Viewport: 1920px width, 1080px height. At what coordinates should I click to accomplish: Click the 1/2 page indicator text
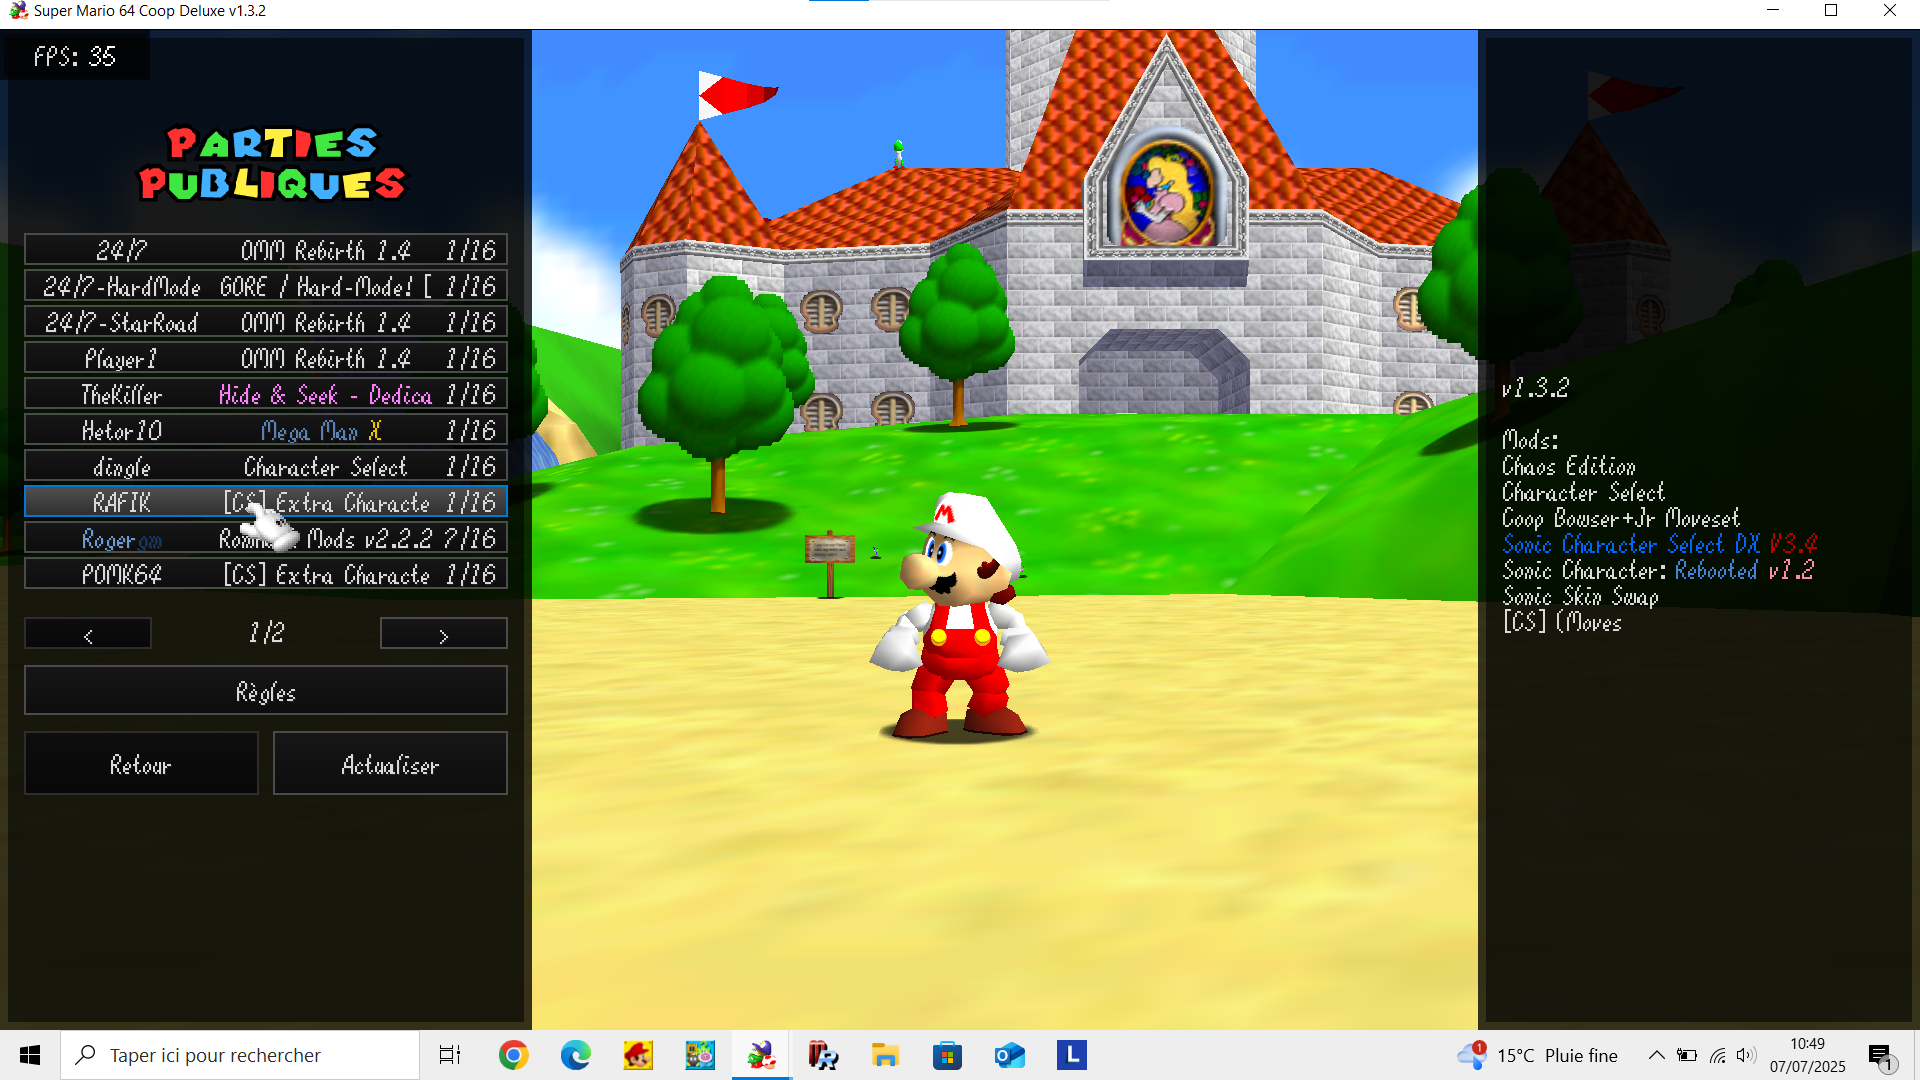click(x=266, y=633)
